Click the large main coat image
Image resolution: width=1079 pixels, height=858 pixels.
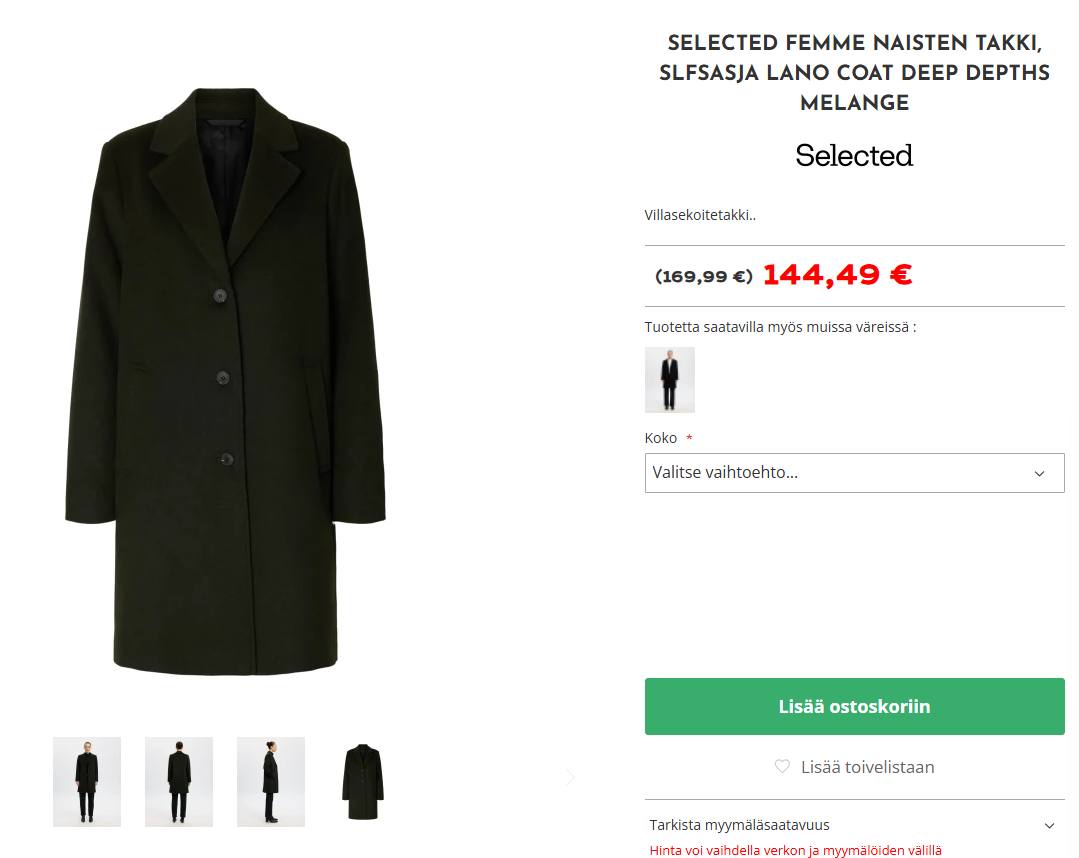coord(226,380)
